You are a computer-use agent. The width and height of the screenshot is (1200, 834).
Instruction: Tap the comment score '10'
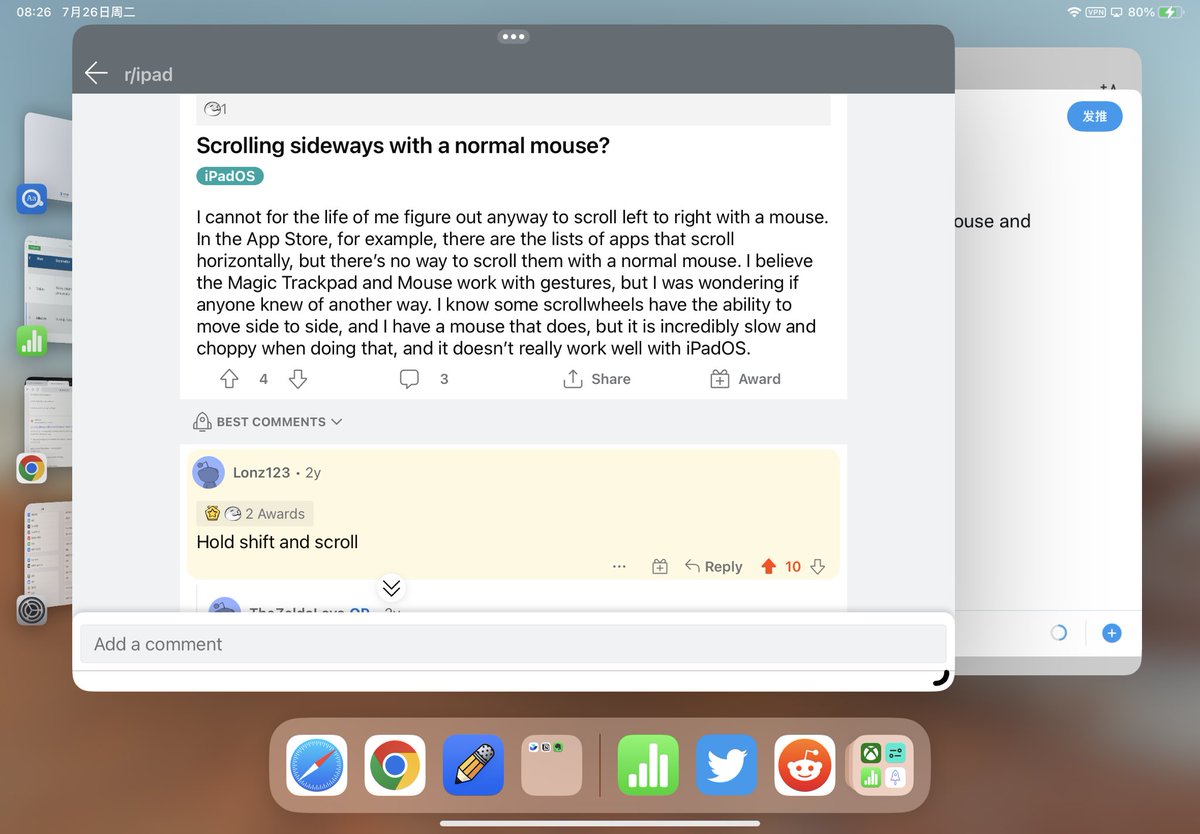[793, 567]
